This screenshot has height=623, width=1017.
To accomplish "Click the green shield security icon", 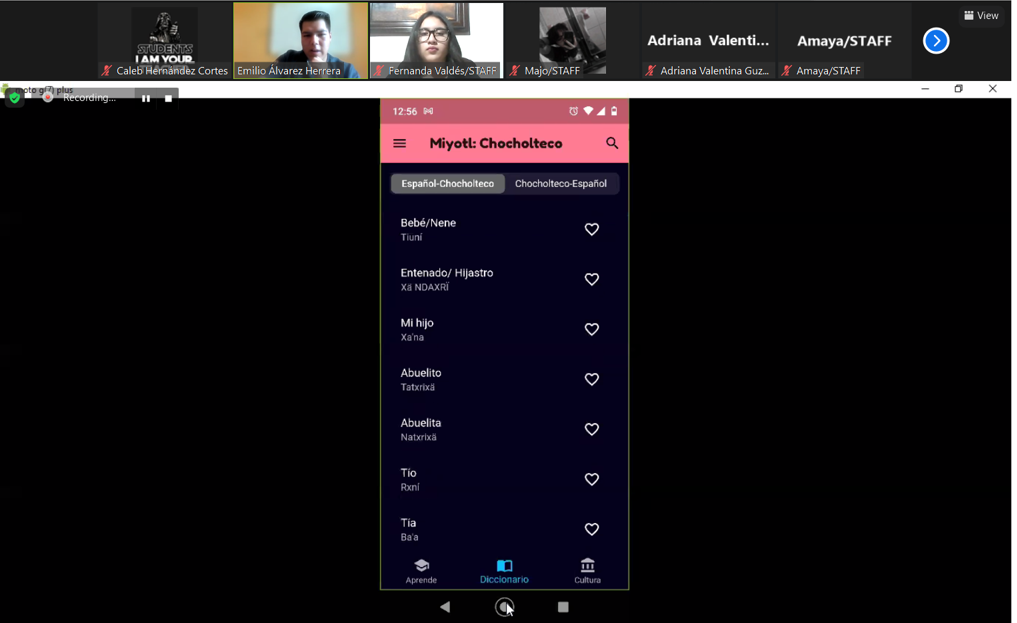I will tap(15, 98).
